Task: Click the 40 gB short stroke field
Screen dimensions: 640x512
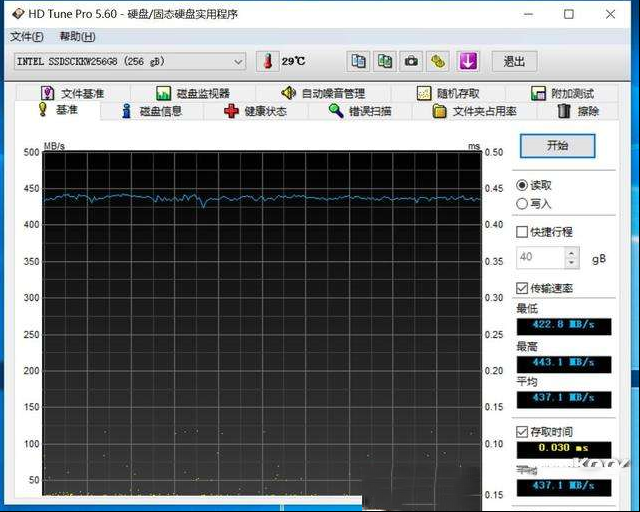Action: 540,258
